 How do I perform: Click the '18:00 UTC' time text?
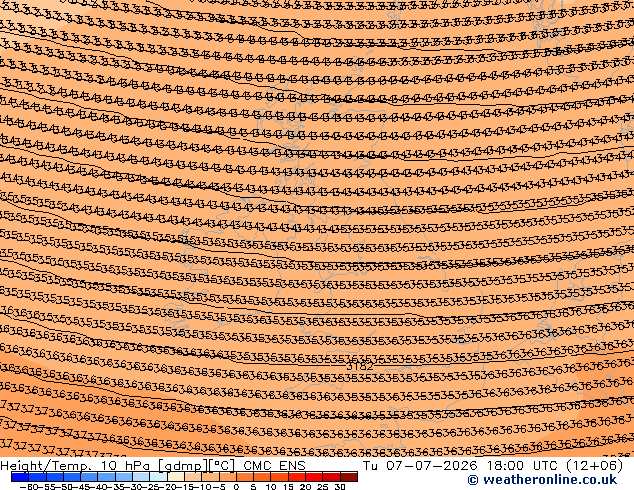point(524,466)
